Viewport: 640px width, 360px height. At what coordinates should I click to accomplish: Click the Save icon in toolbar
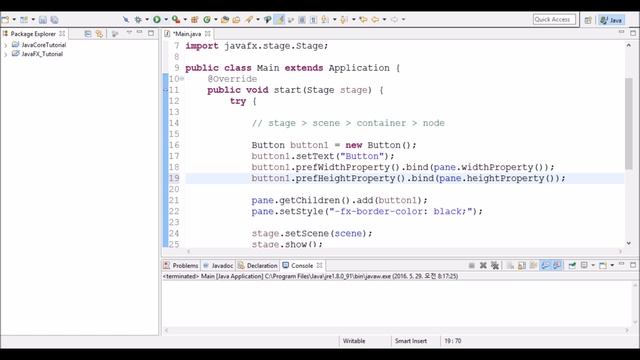[x=43, y=20]
